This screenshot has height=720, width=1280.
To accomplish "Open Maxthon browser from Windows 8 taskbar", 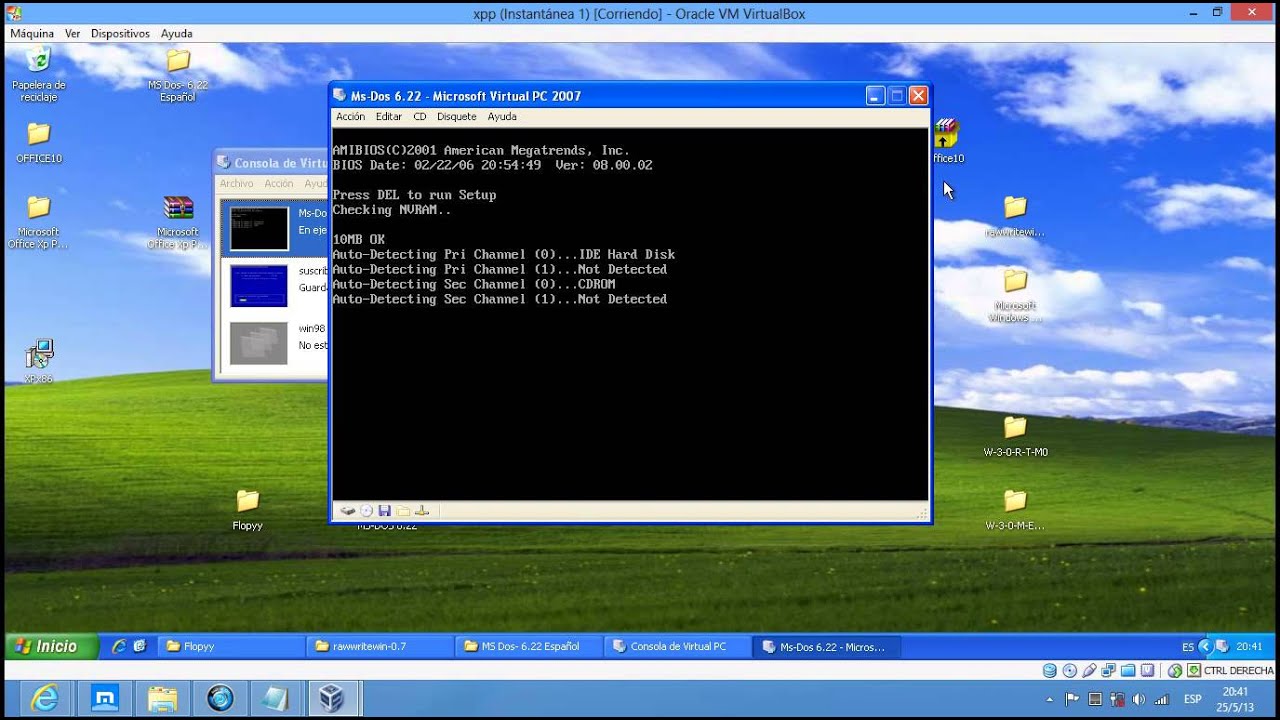I will pyautogui.click(x=103, y=698).
